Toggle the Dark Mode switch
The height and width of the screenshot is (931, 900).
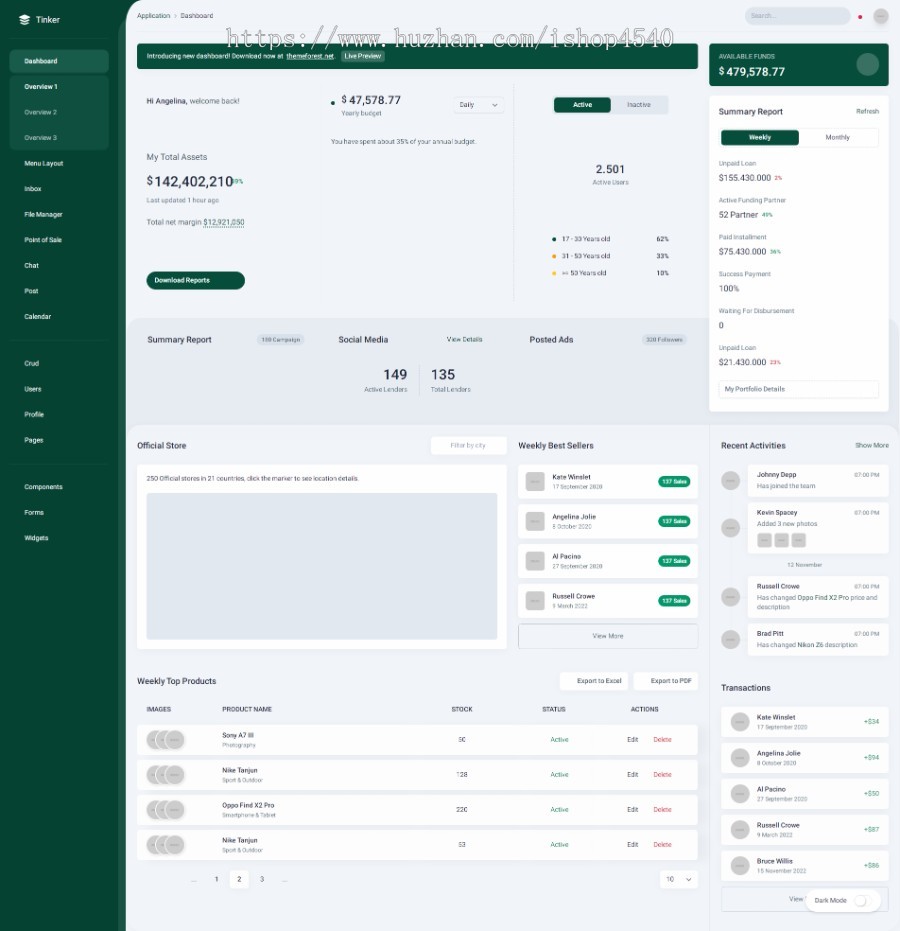[x=861, y=901]
